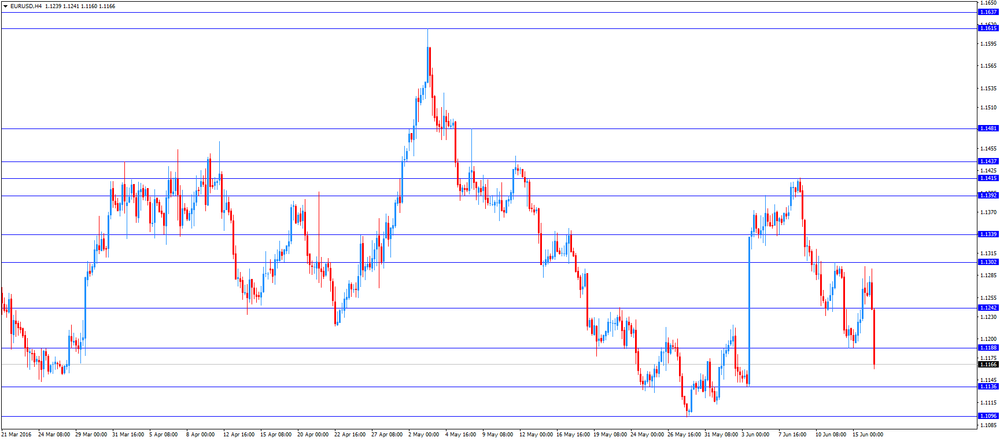This screenshot has height=441, width=1000.
Task: Click the 1.1085 price scale value
Action: click(x=989, y=424)
